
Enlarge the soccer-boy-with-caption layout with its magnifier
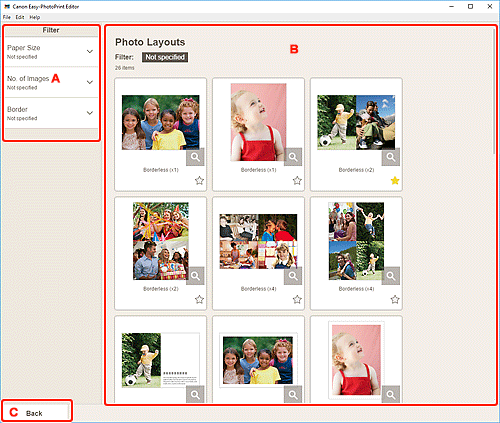click(x=195, y=395)
